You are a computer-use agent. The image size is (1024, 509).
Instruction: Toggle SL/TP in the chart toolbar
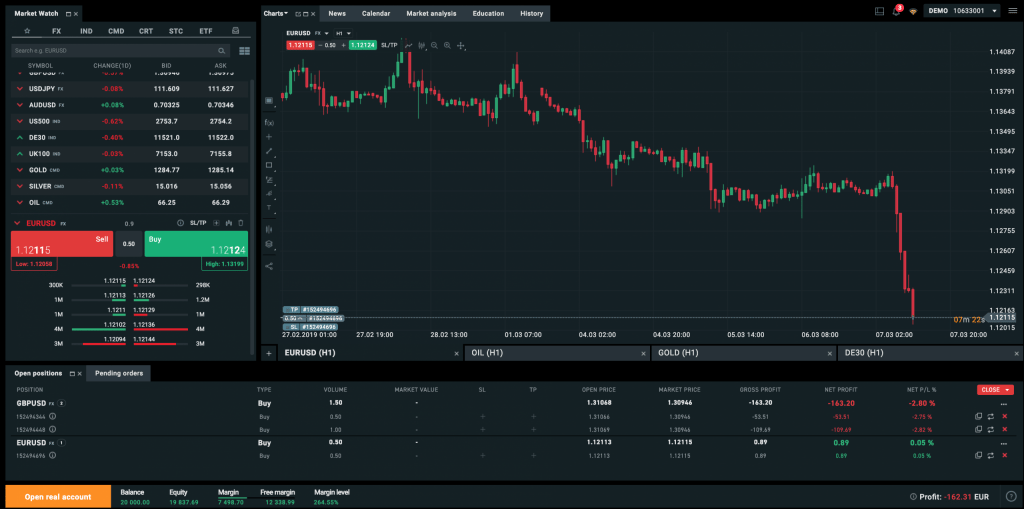[x=389, y=45]
